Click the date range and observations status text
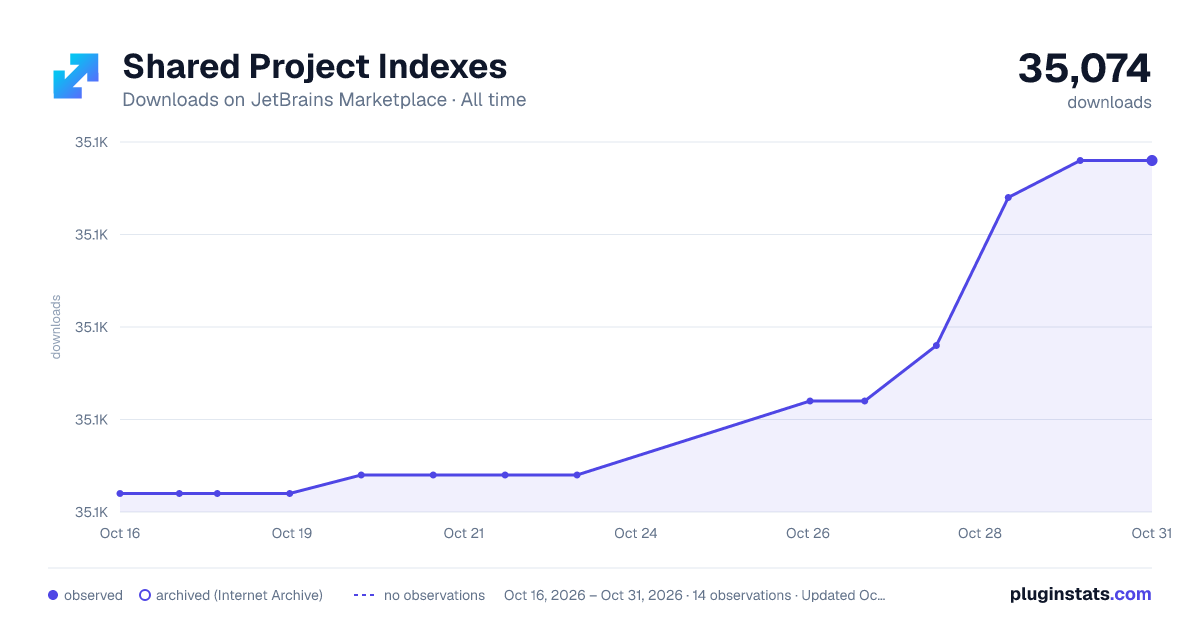 tap(695, 595)
